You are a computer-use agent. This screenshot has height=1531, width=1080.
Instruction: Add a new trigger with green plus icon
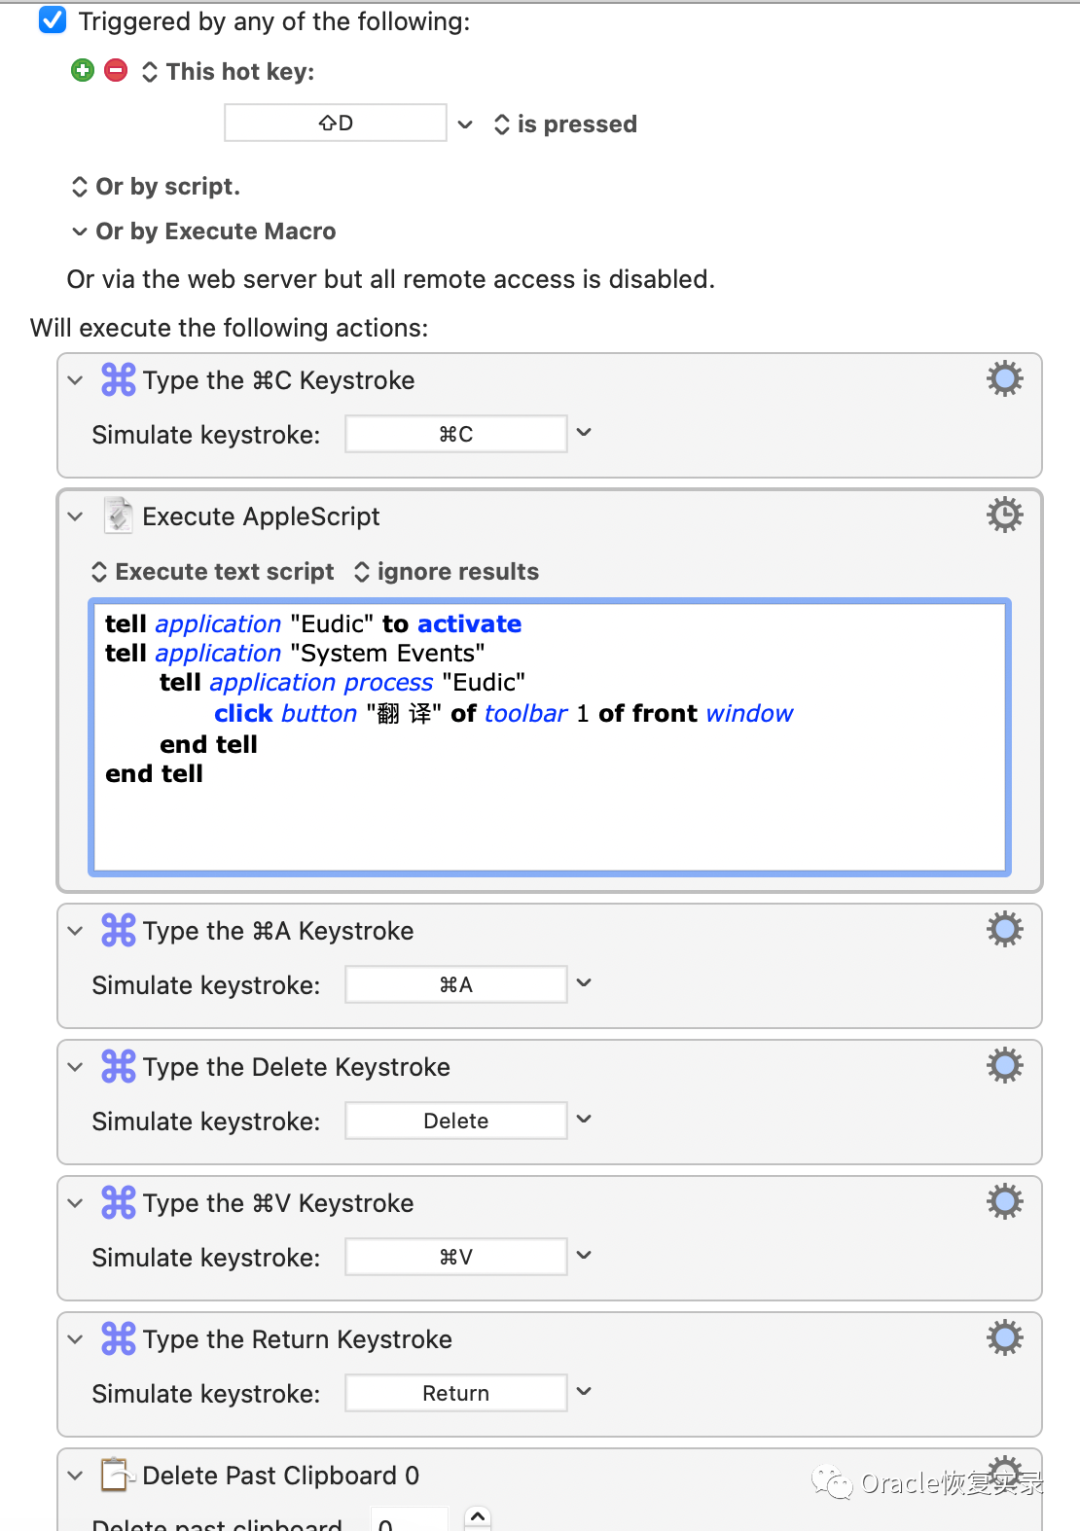pyautogui.click(x=83, y=70)
